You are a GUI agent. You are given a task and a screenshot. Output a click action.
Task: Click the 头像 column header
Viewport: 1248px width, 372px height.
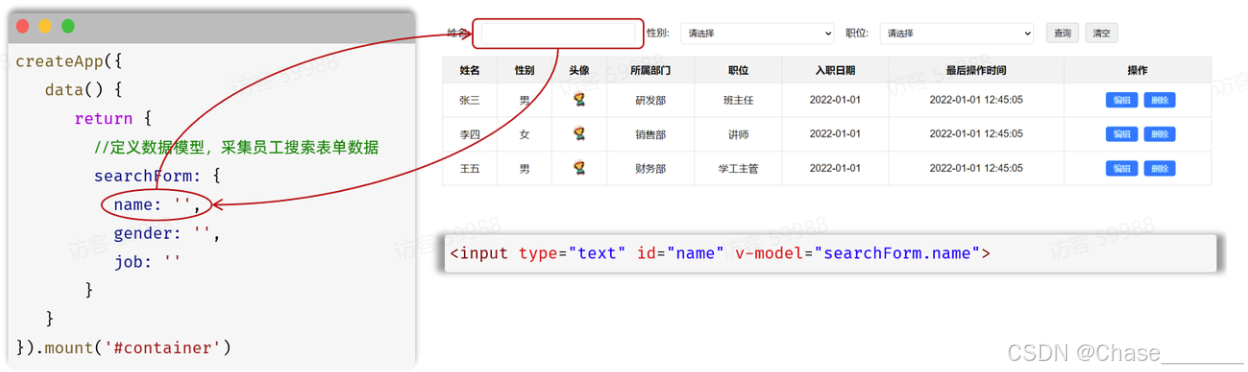[579, 70]
